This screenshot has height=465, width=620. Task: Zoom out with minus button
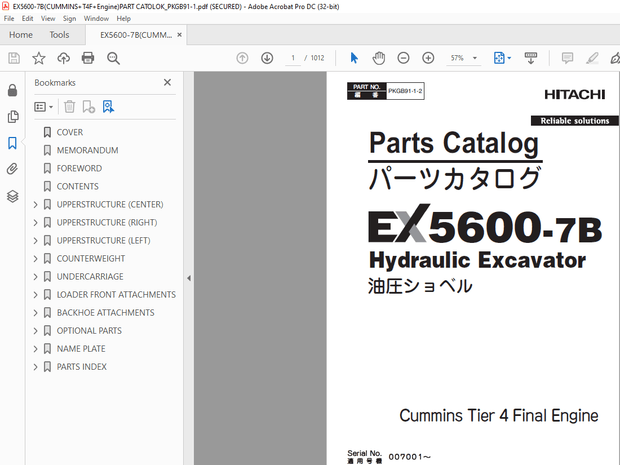[x=403, y=58]
